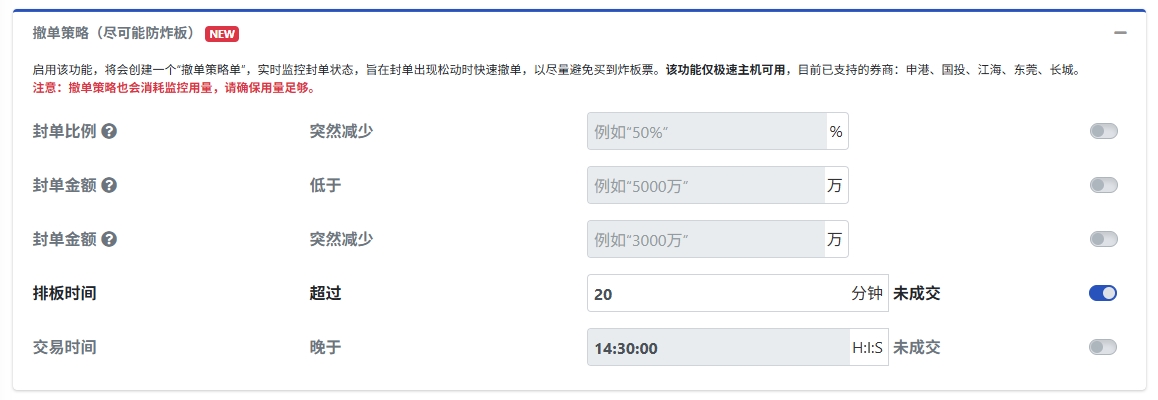This screenshot has width=1158, height=400.
Task: Click the help icon beside 封单比例
Action: coord(109,131)
